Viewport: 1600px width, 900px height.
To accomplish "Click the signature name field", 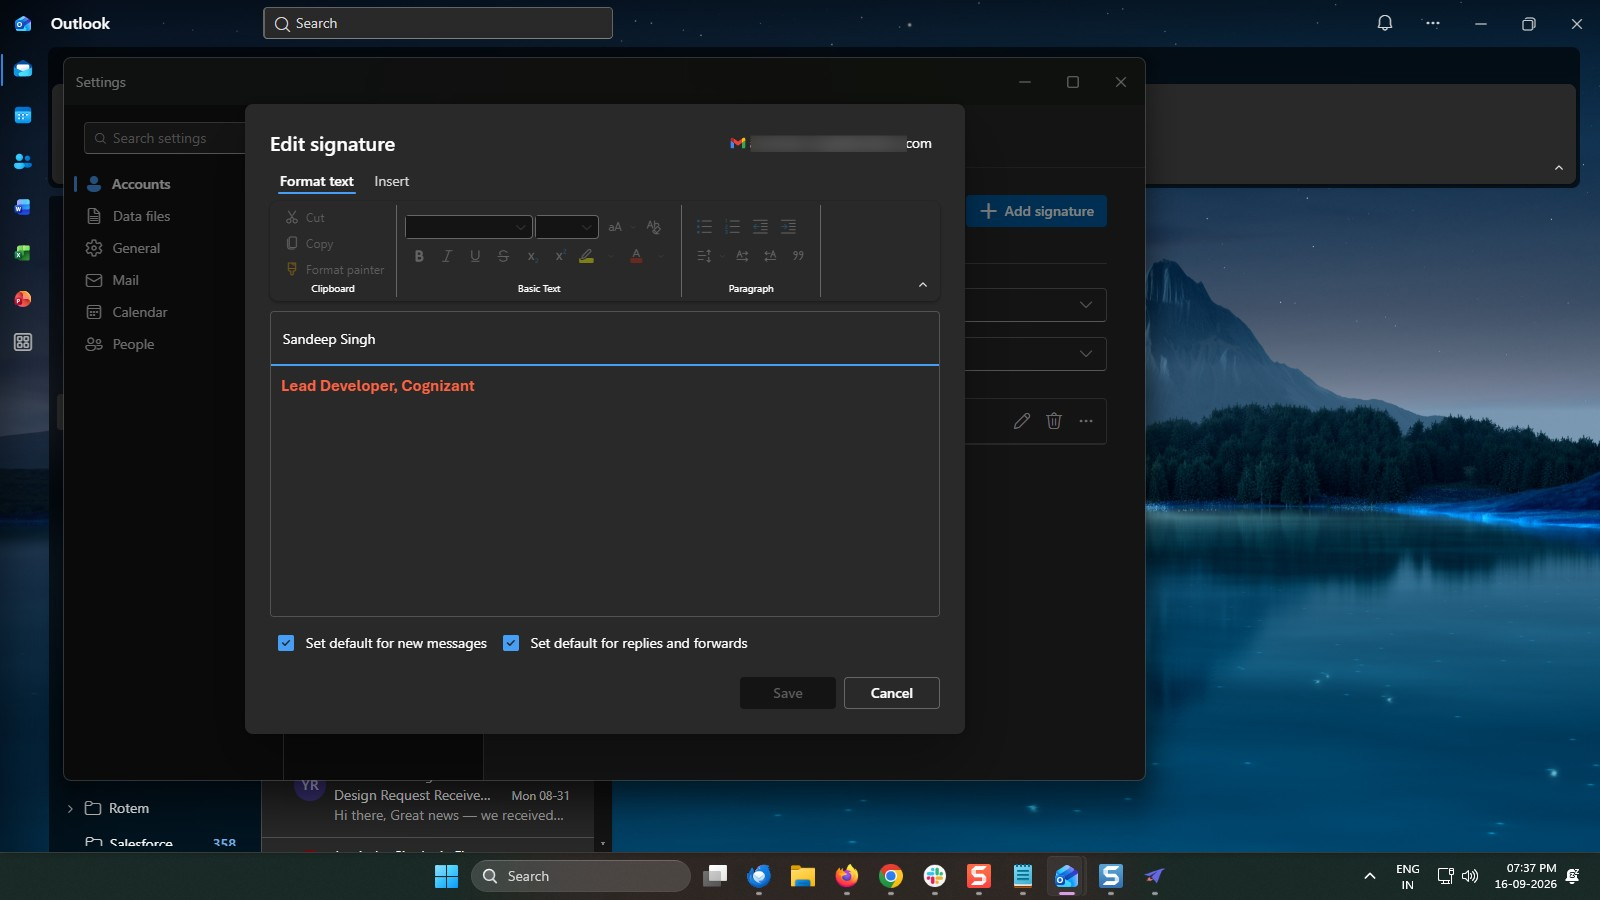I will [604, 339].
